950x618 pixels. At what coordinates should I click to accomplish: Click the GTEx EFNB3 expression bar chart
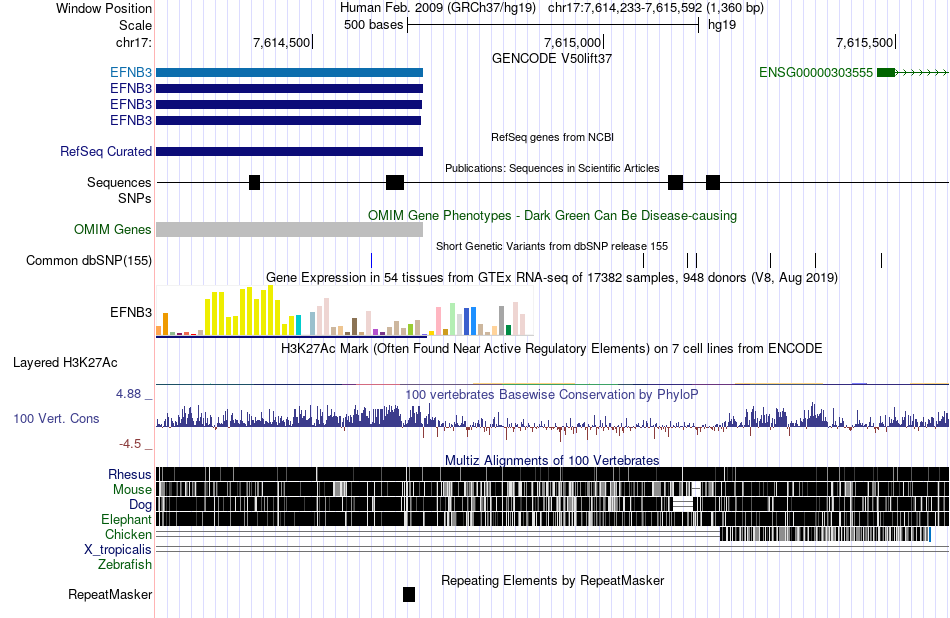345,311
